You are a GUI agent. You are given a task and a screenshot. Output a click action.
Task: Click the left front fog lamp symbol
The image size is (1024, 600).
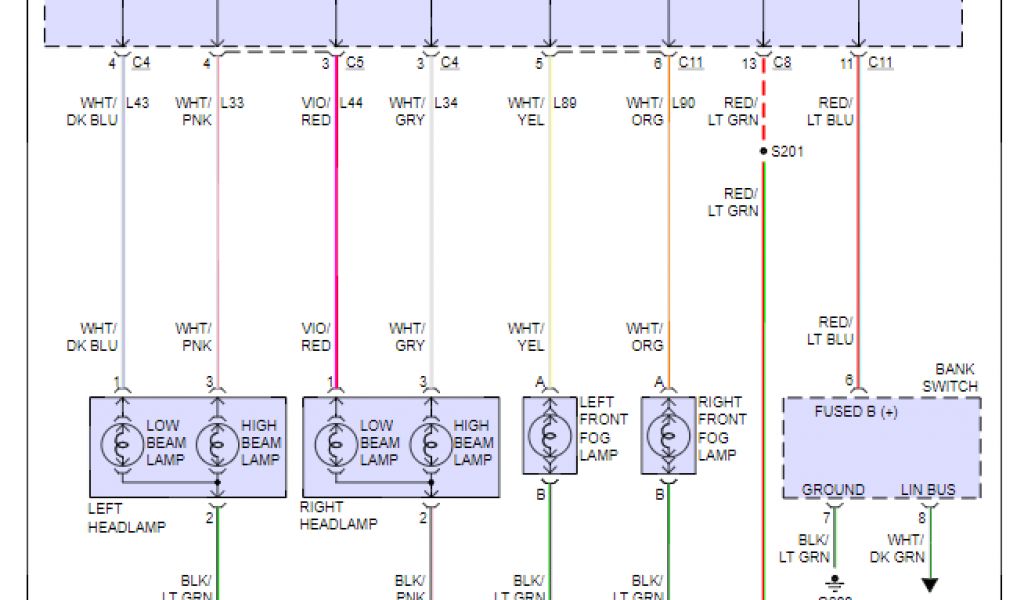(x=548, y=435)
